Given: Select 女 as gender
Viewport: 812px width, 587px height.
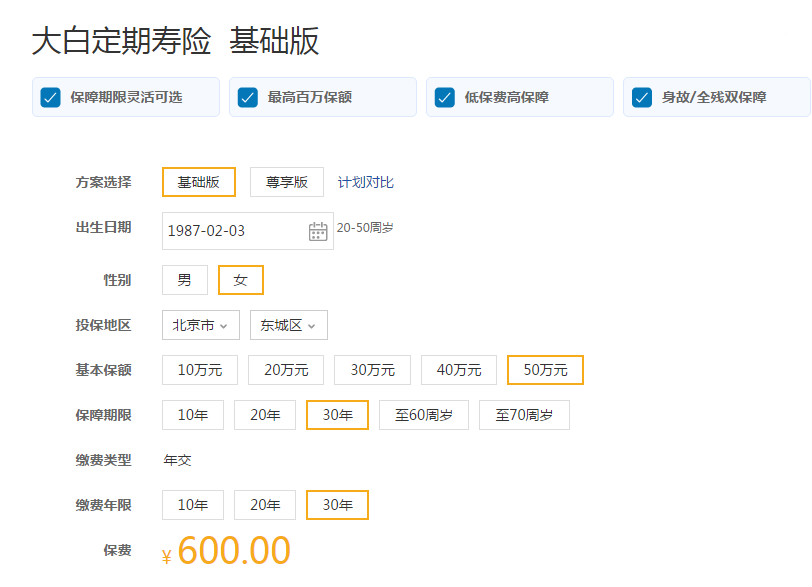Looking at the screenshot, I should 241,280.
